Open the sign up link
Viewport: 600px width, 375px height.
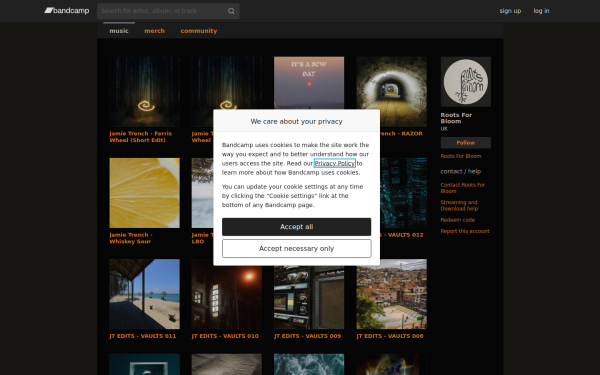pos(510,11)
